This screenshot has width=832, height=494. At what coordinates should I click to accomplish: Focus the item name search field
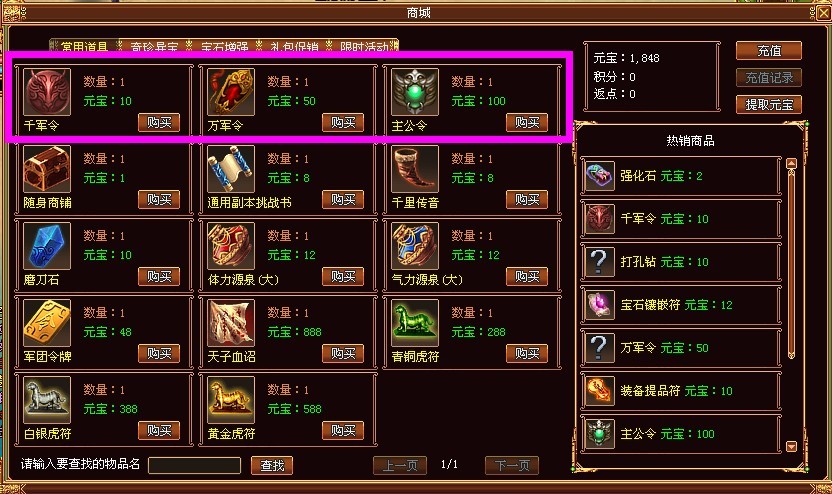coord(195,465)
